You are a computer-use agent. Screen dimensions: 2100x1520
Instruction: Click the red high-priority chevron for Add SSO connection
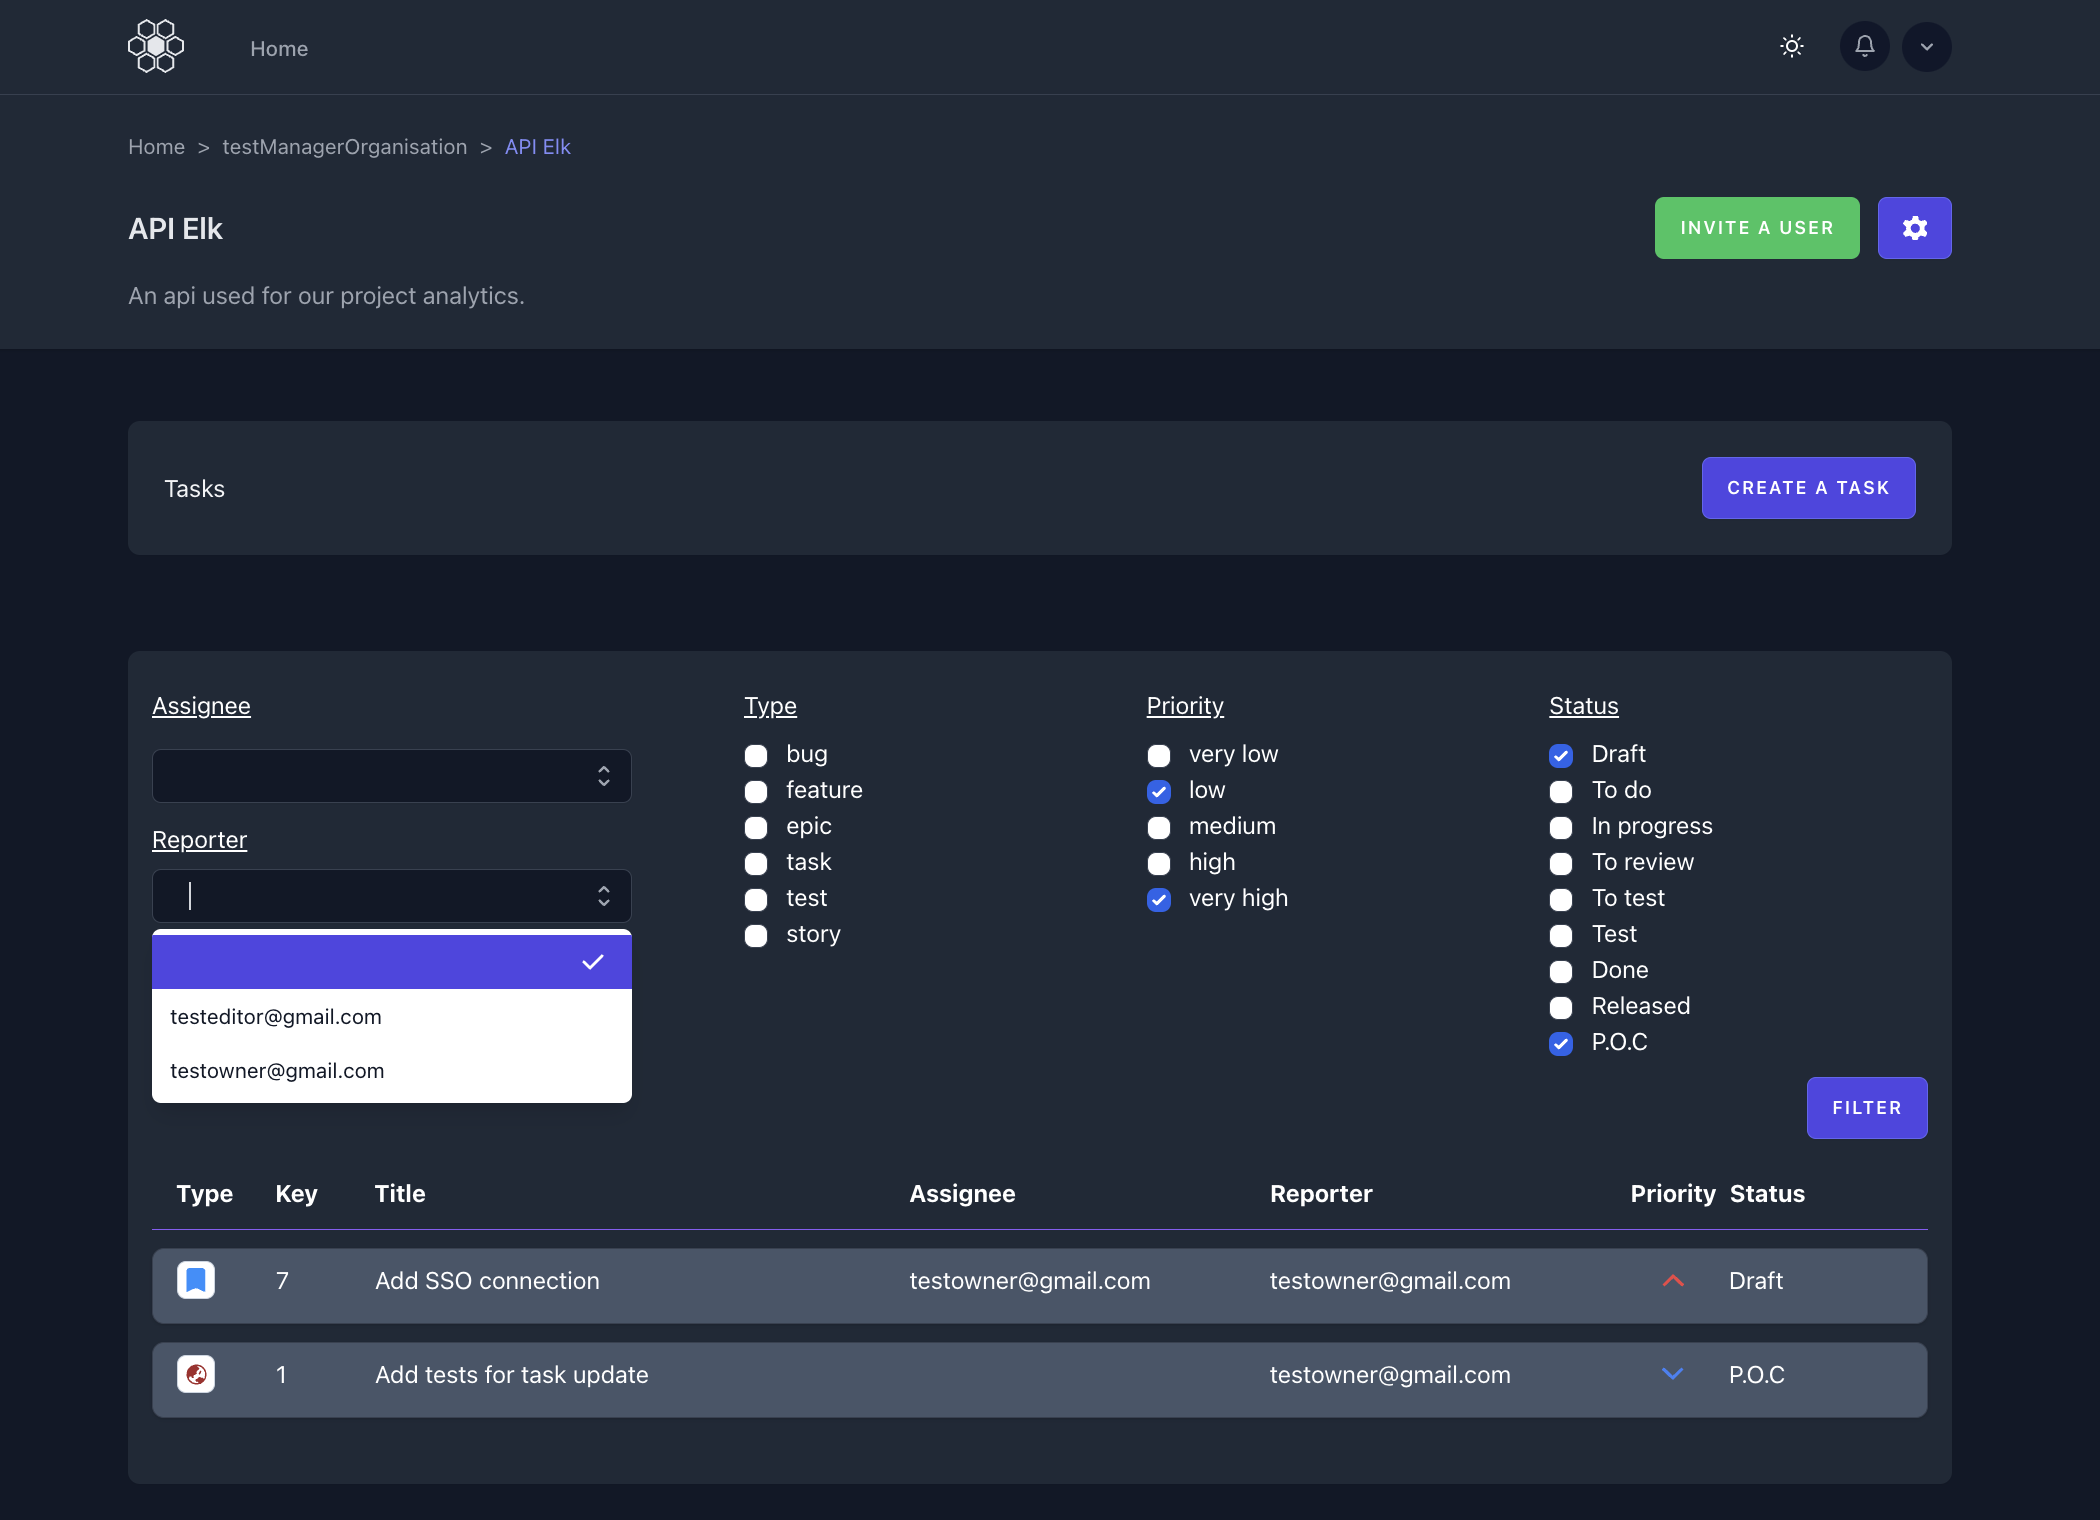point(1673,1281)
